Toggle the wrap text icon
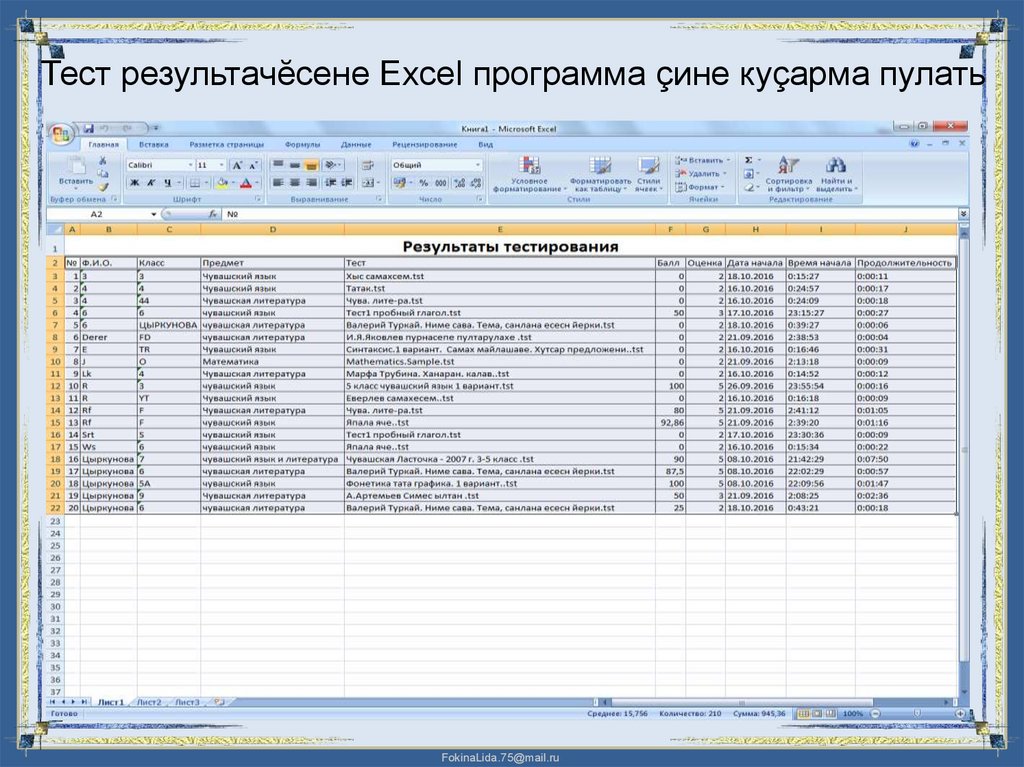This screenshot has width=1024, height=767. click(x=368, y=165)
